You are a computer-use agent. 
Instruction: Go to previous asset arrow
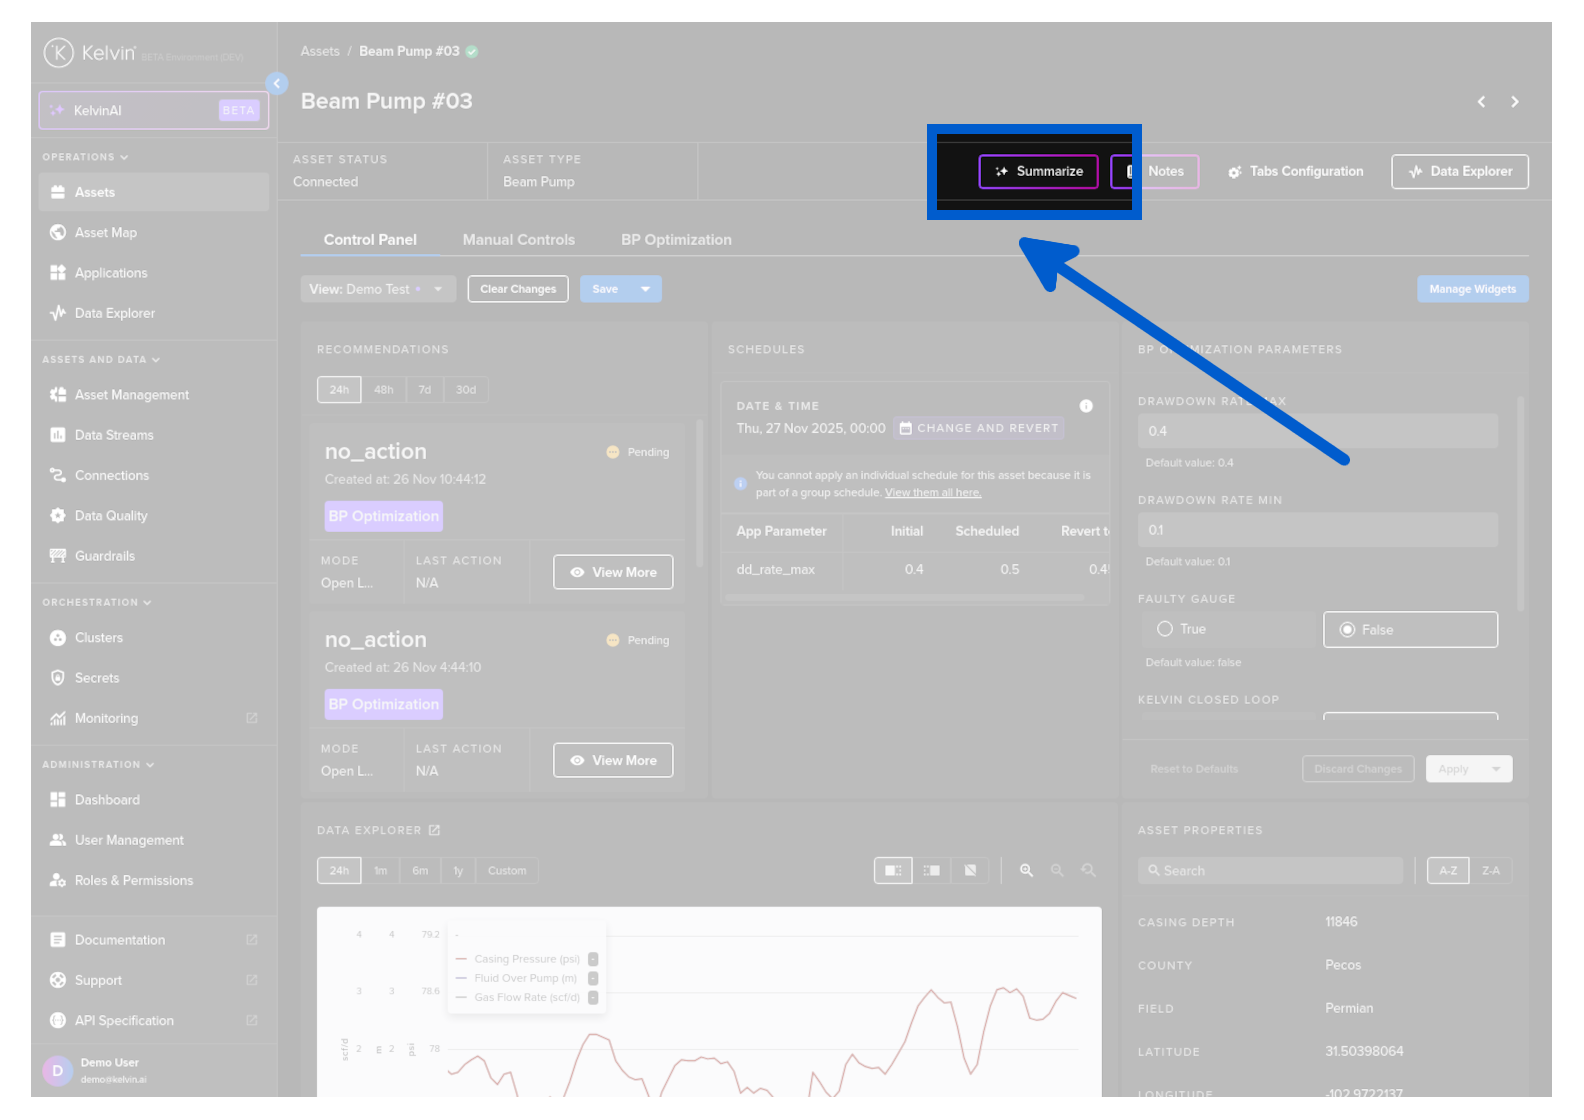pyautogui.click(x=1481, y=102)
